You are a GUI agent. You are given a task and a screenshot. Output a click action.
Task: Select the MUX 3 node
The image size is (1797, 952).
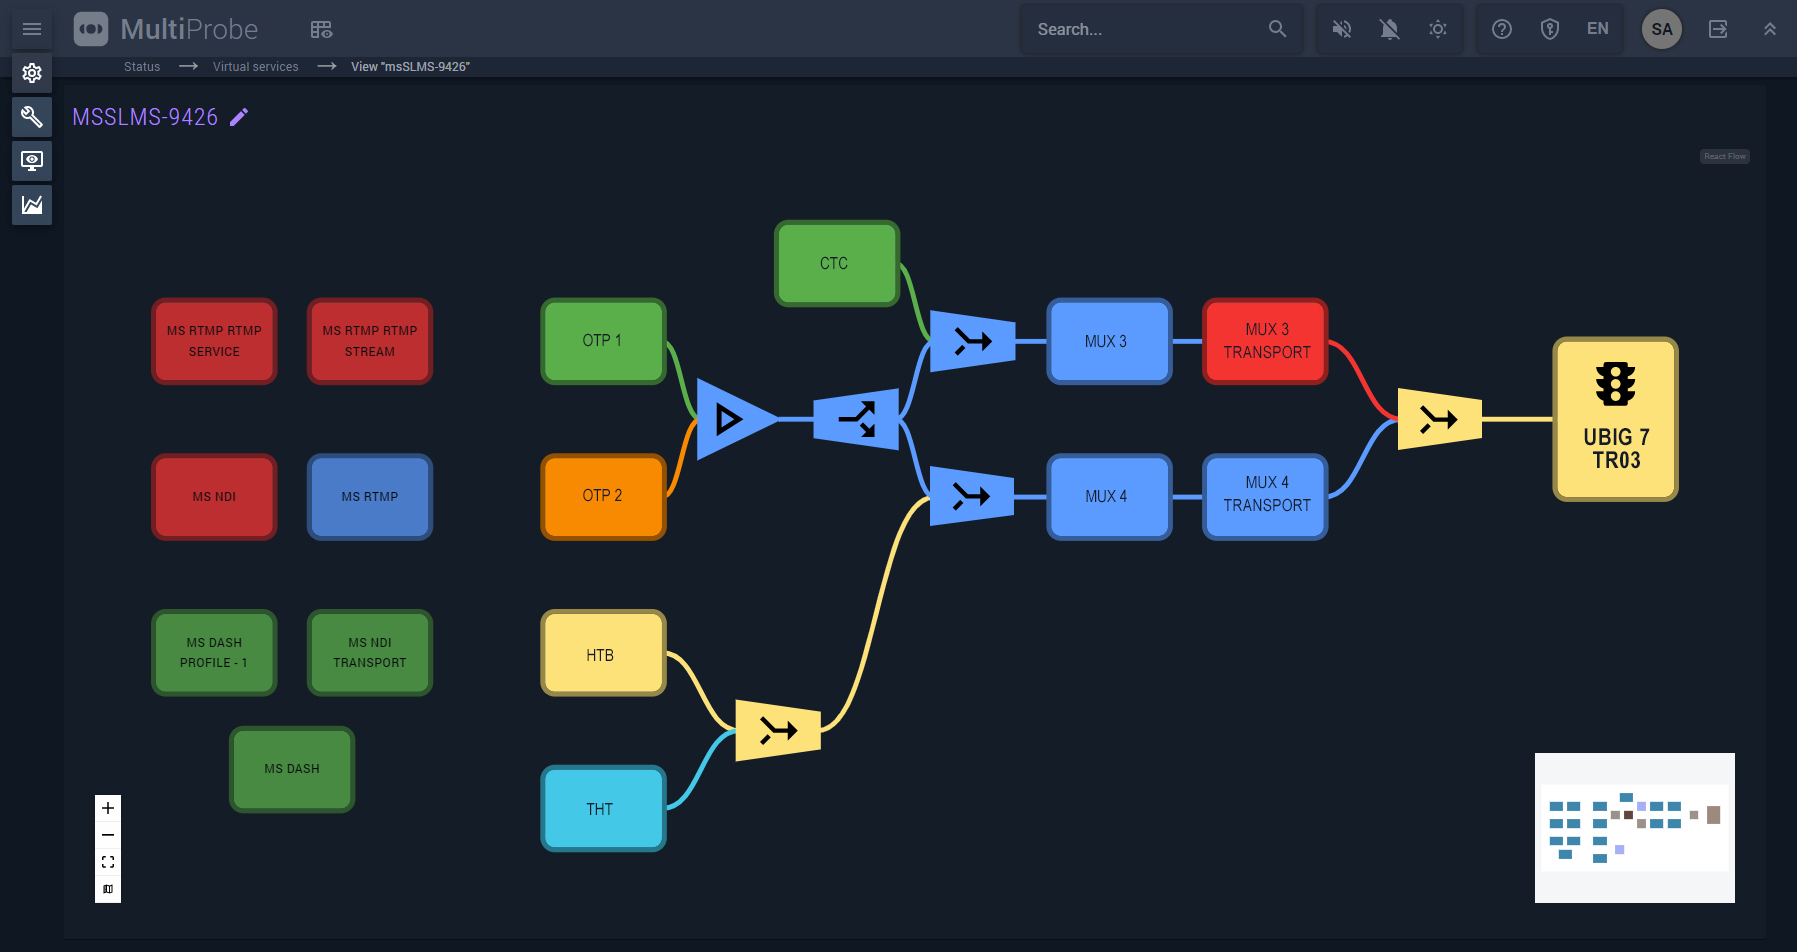point(1109,341)
